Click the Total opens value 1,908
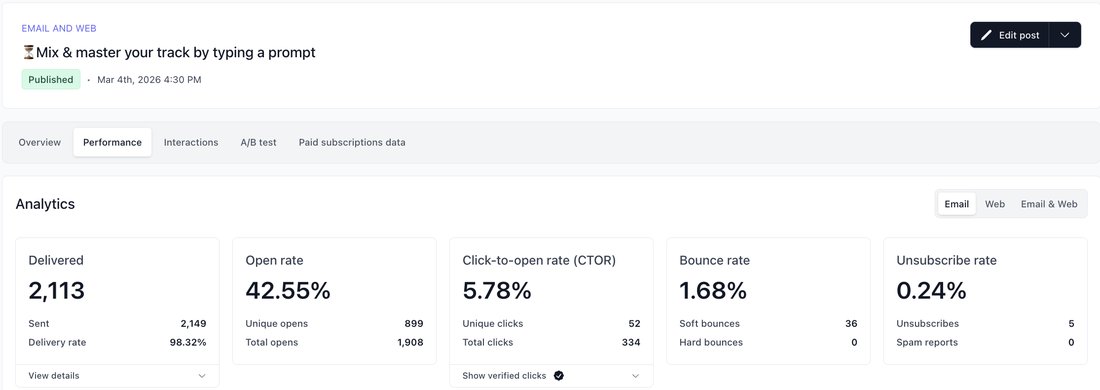This screenshot has height=390, width=1100. [x=410, y=343]
